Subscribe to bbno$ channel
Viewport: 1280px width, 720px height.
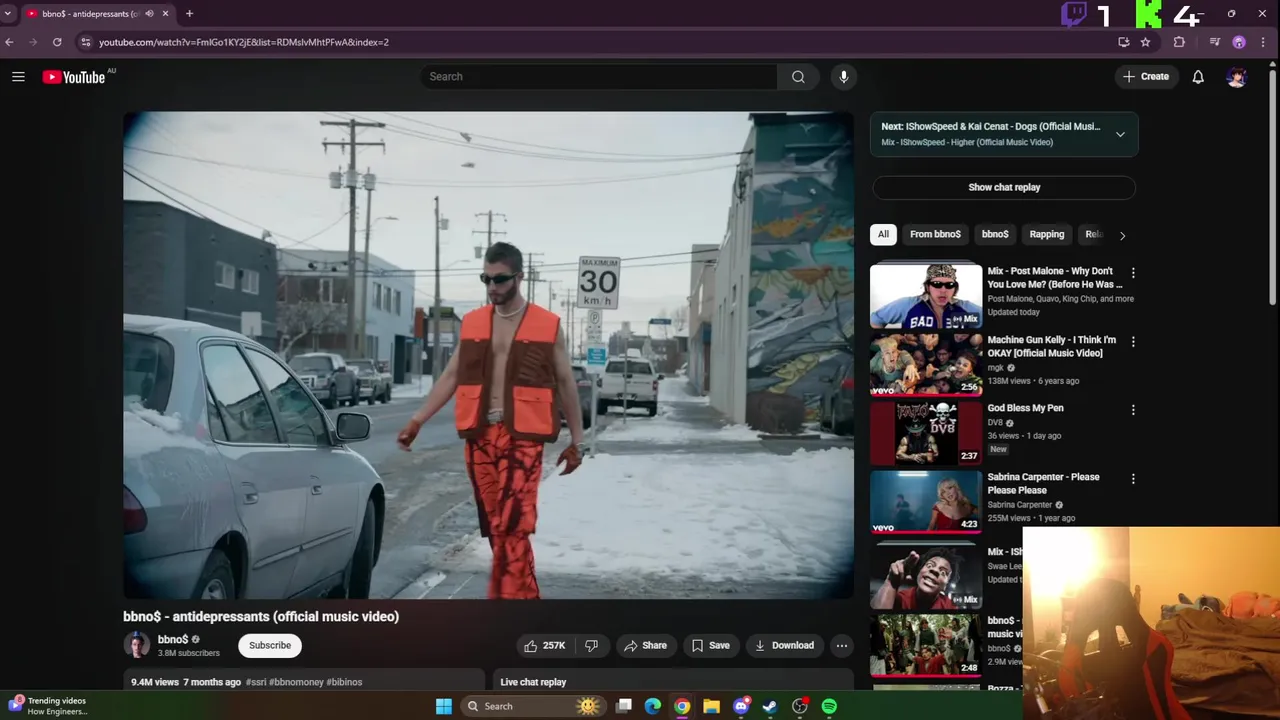270,645
